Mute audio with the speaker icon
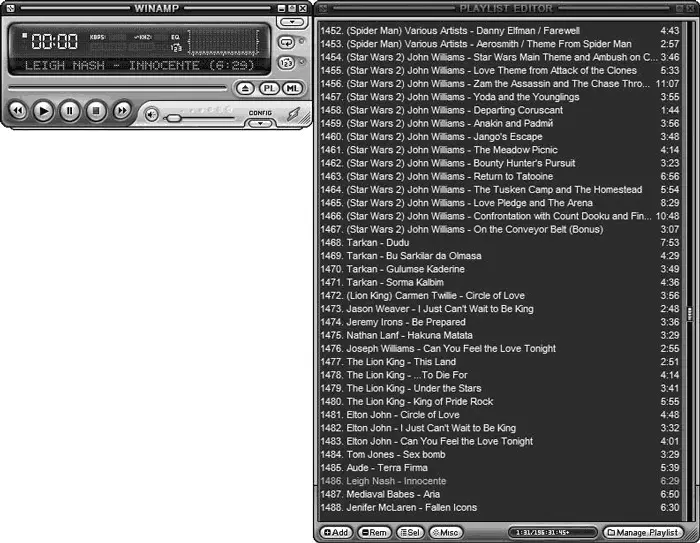Screen dimensions: 700x543 point(151,114)
